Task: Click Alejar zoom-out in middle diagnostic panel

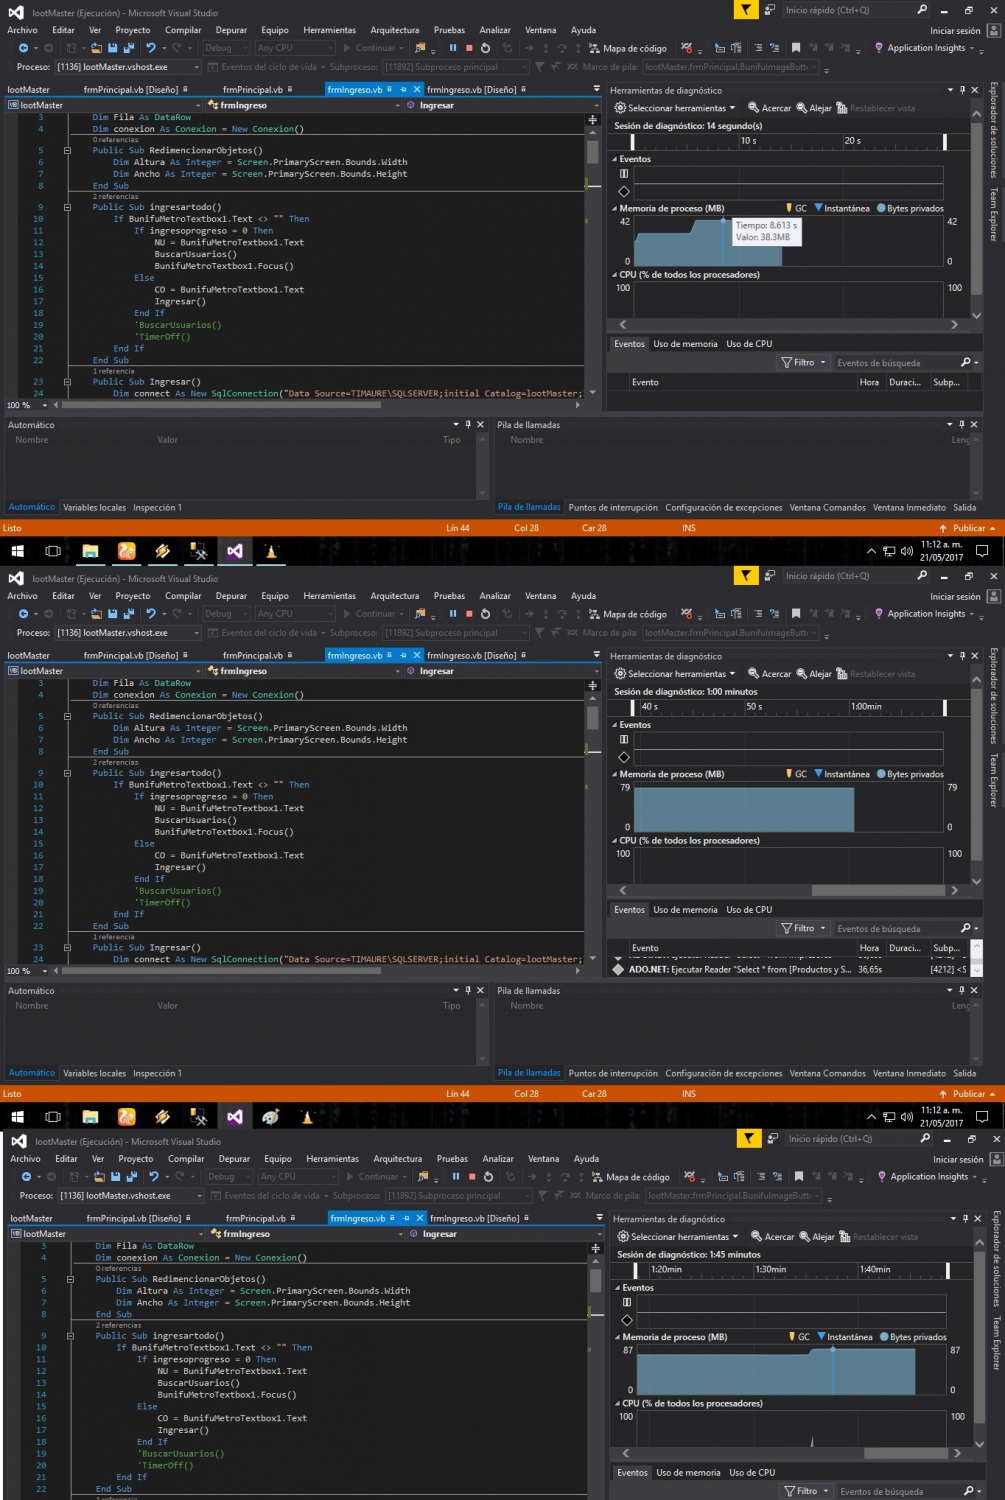Action: [814, 674]
